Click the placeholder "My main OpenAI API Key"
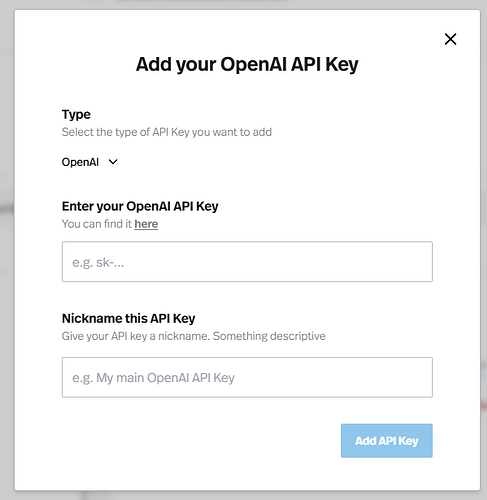 pos(165,378)
